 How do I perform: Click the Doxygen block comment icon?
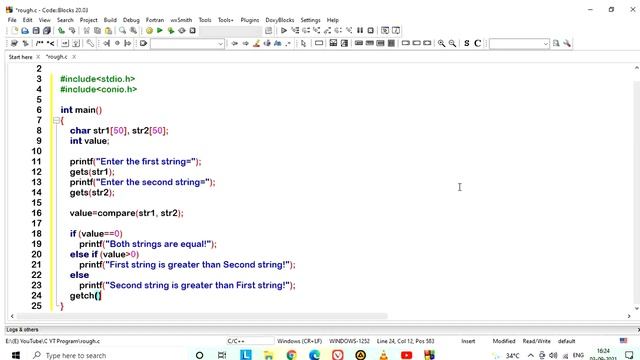click(40, 43)
